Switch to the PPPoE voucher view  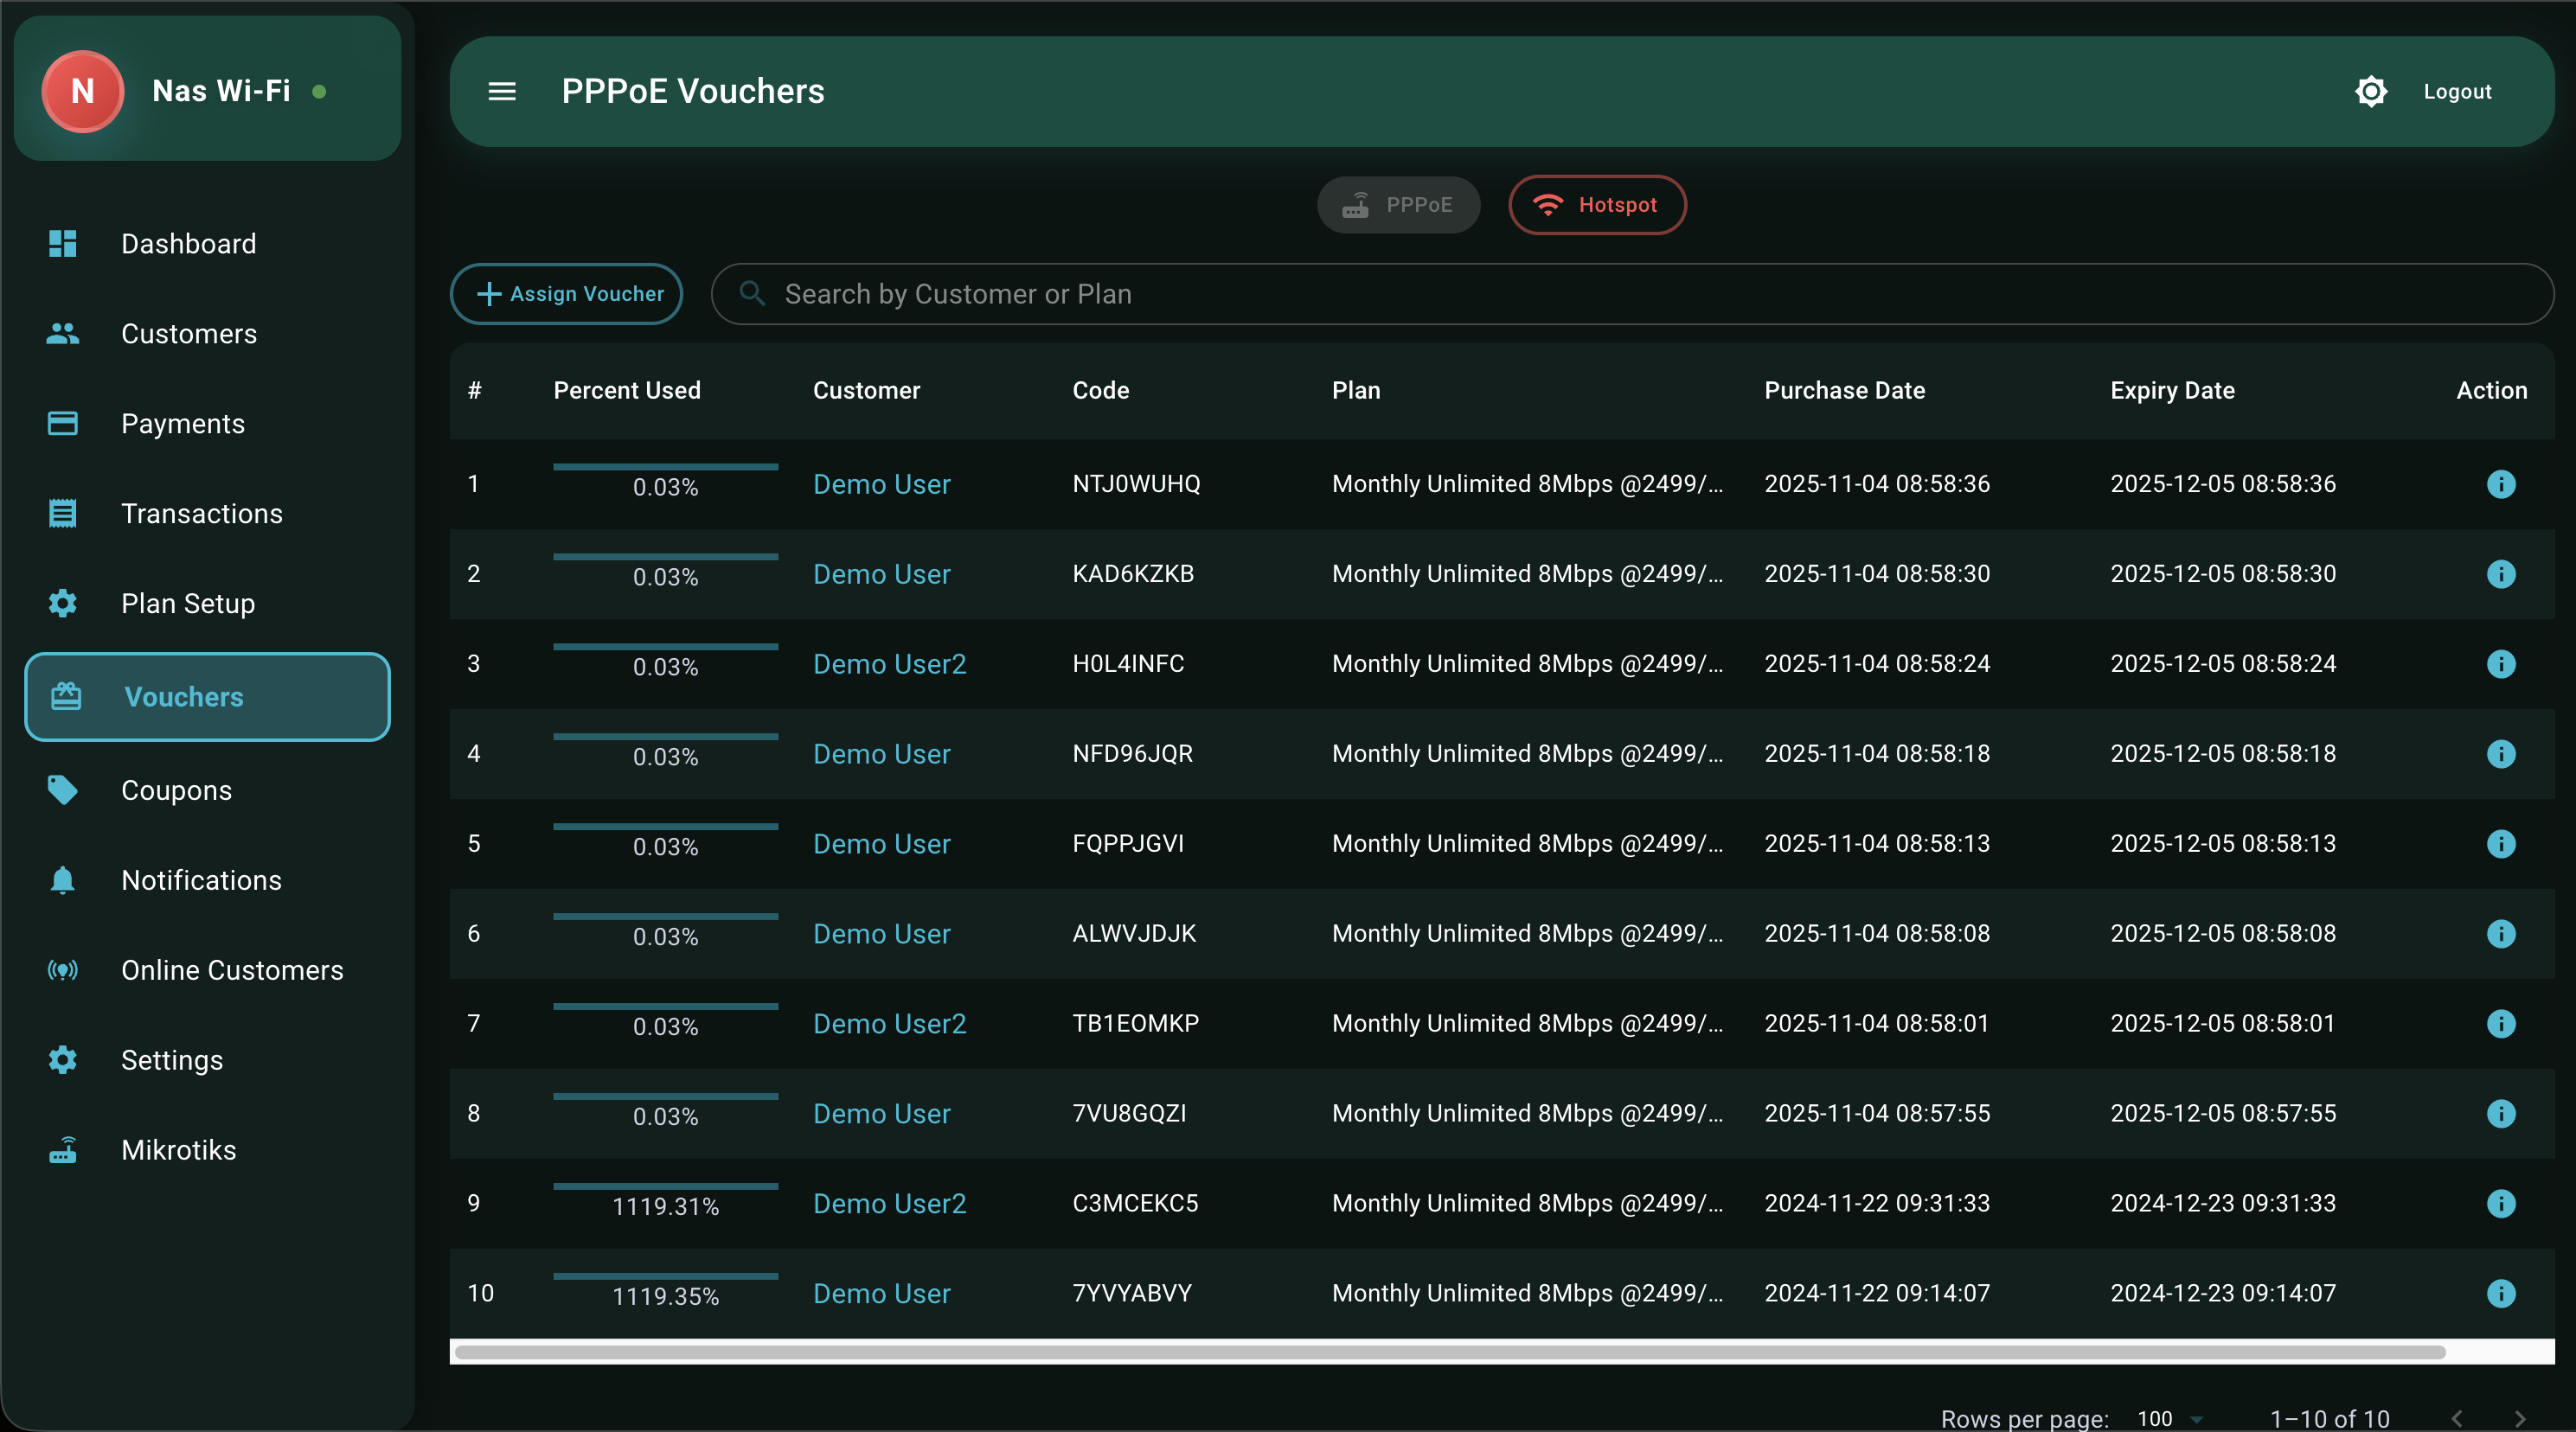(x=1398, y=204)
